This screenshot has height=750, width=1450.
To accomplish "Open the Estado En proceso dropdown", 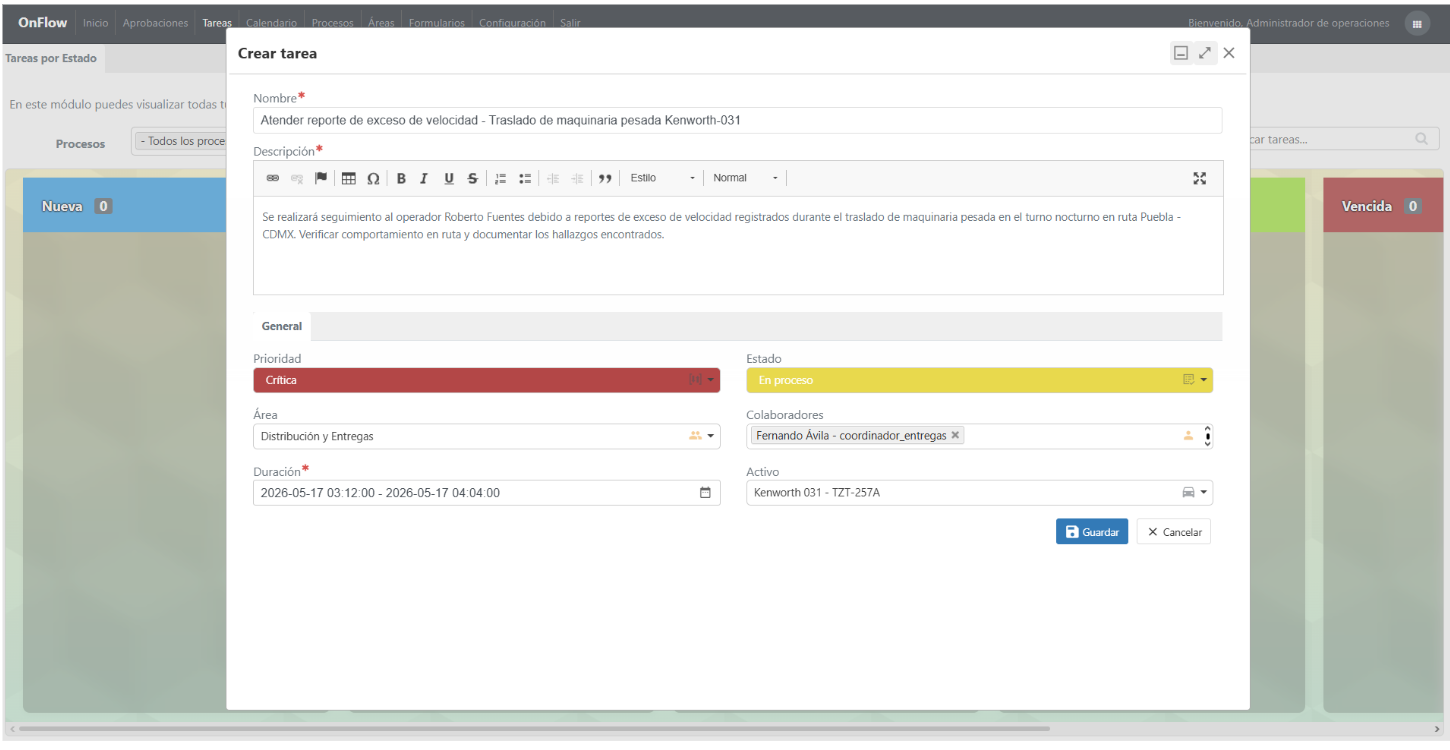I will tap(980, 380).
